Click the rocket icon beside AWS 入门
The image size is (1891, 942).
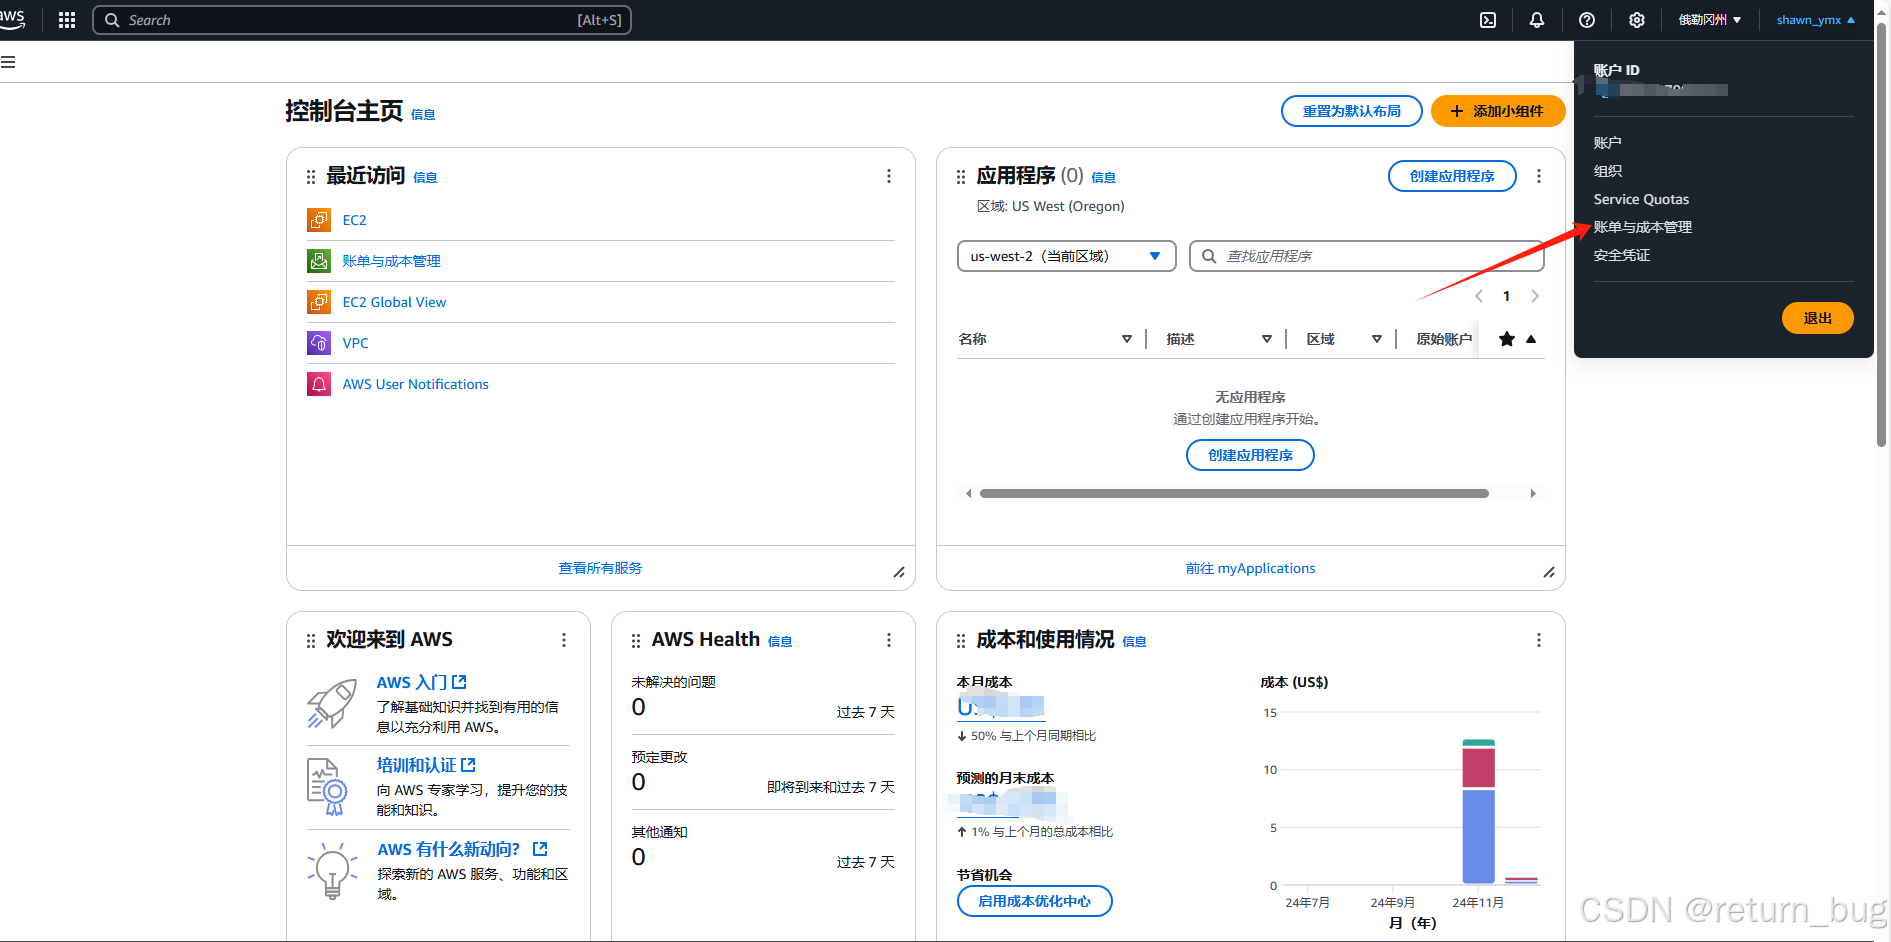[x=332, y=704]
